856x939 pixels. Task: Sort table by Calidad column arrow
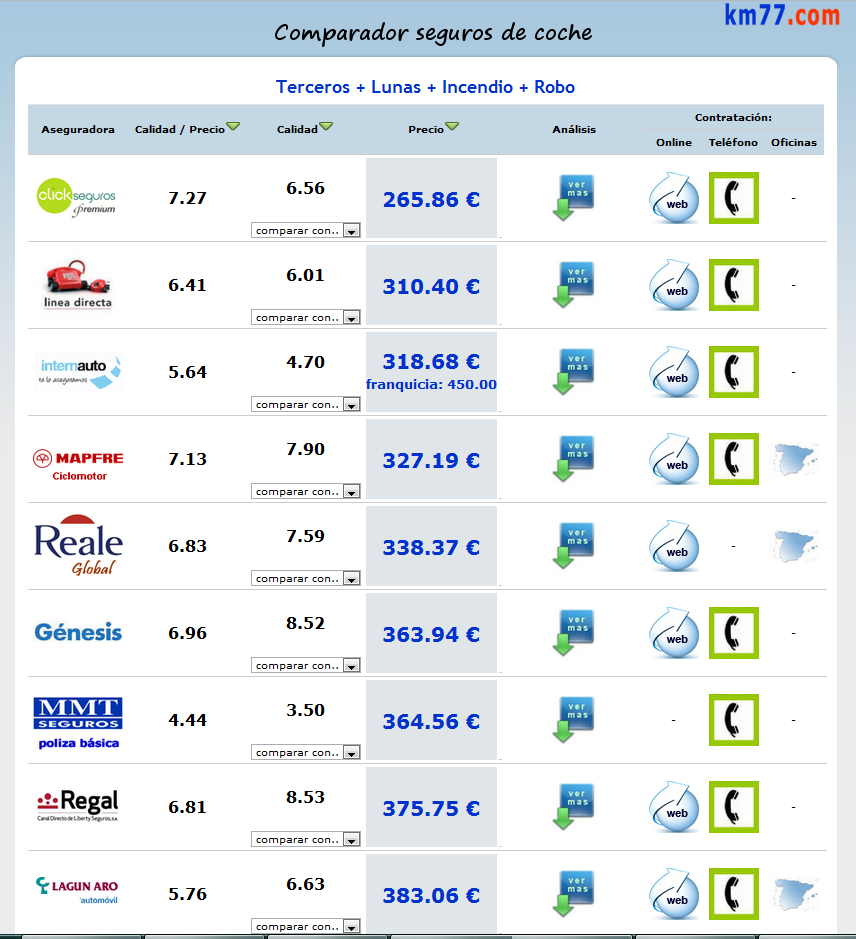326,127
